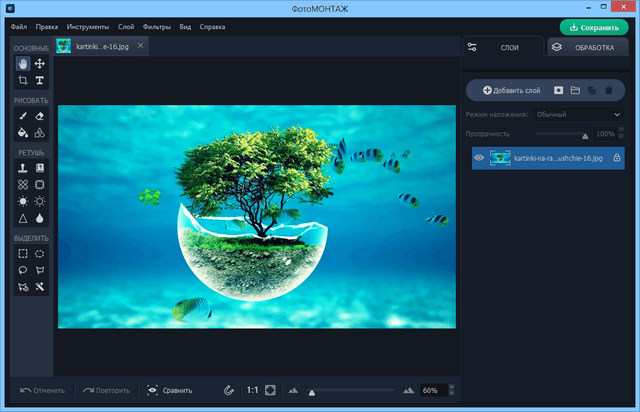
Task: Switch to the Обработка tab
Action: coord(585,47)
